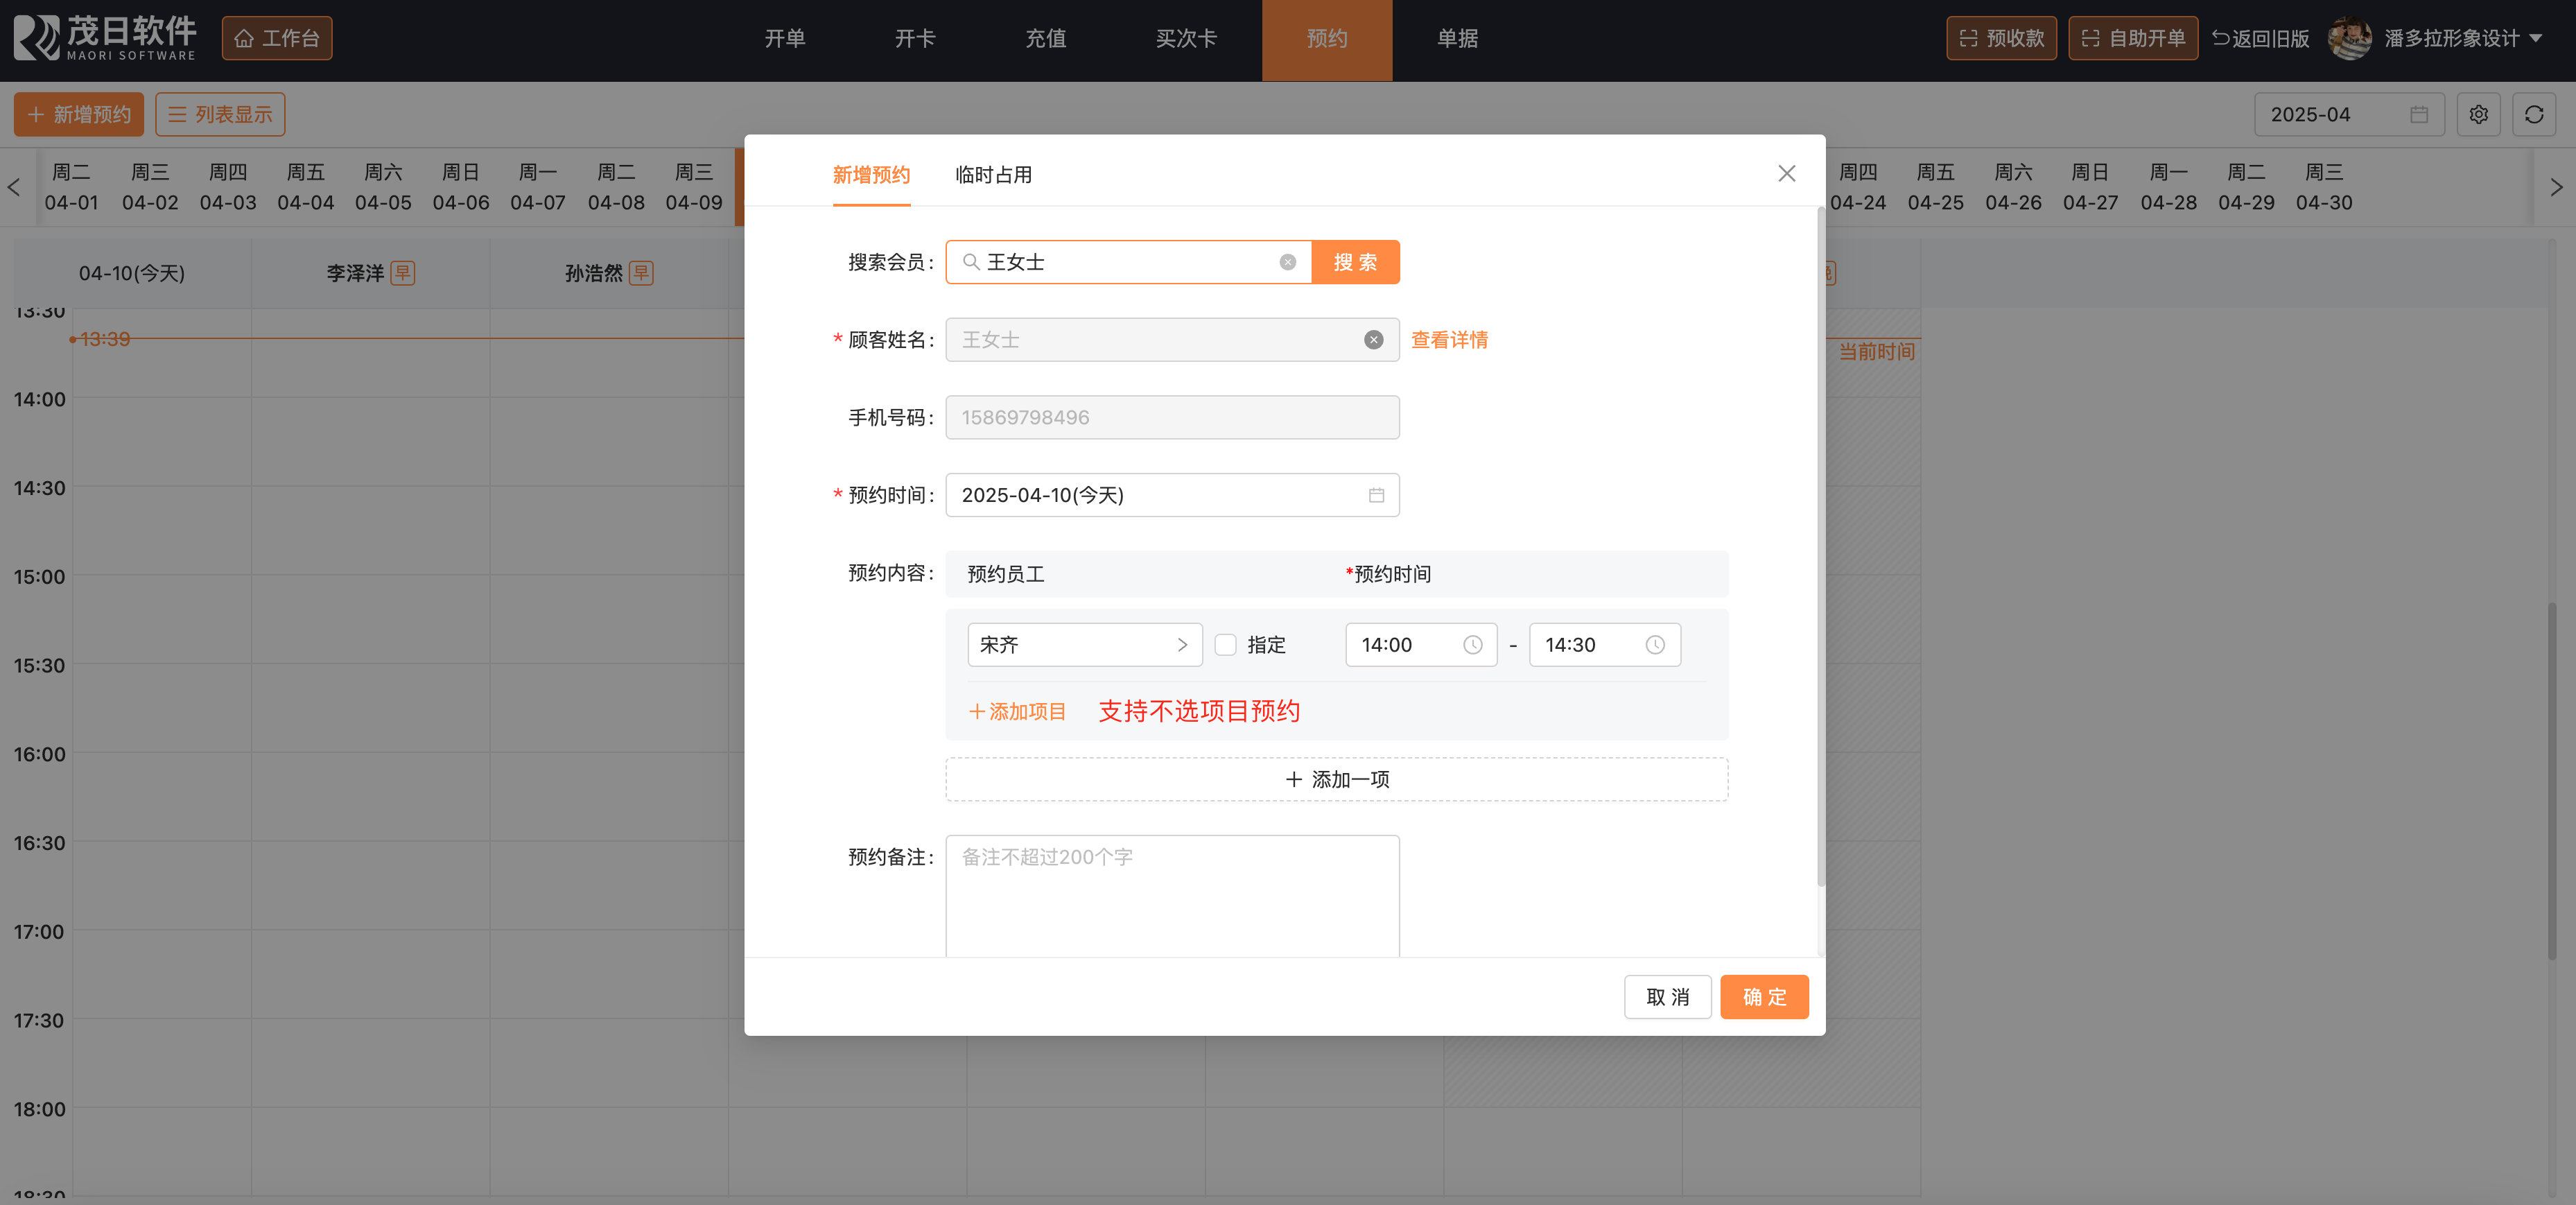Click clock icon in 14:30 end time
Image resolution: width=2576 pixels, height=1205 pixels.
point(1655,645)
